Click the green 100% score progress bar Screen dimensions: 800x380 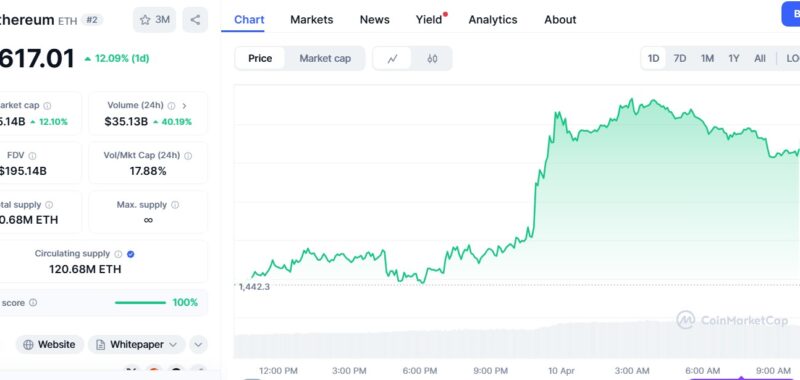(140, 303)
